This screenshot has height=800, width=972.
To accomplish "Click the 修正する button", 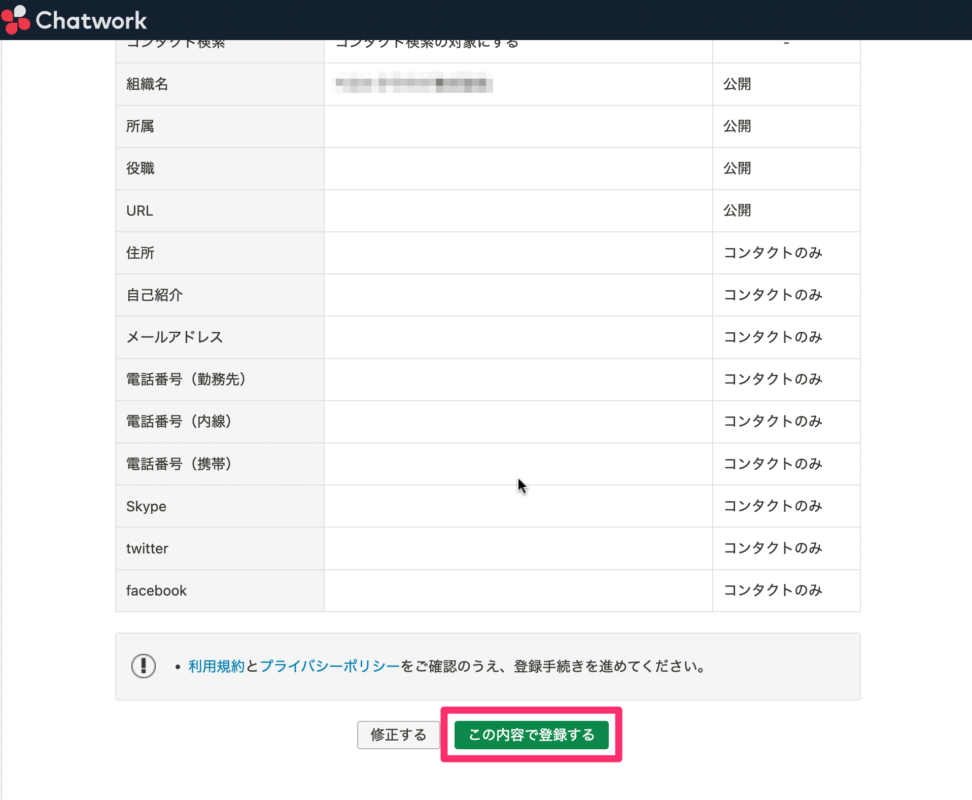I will [x=398, y=735].
